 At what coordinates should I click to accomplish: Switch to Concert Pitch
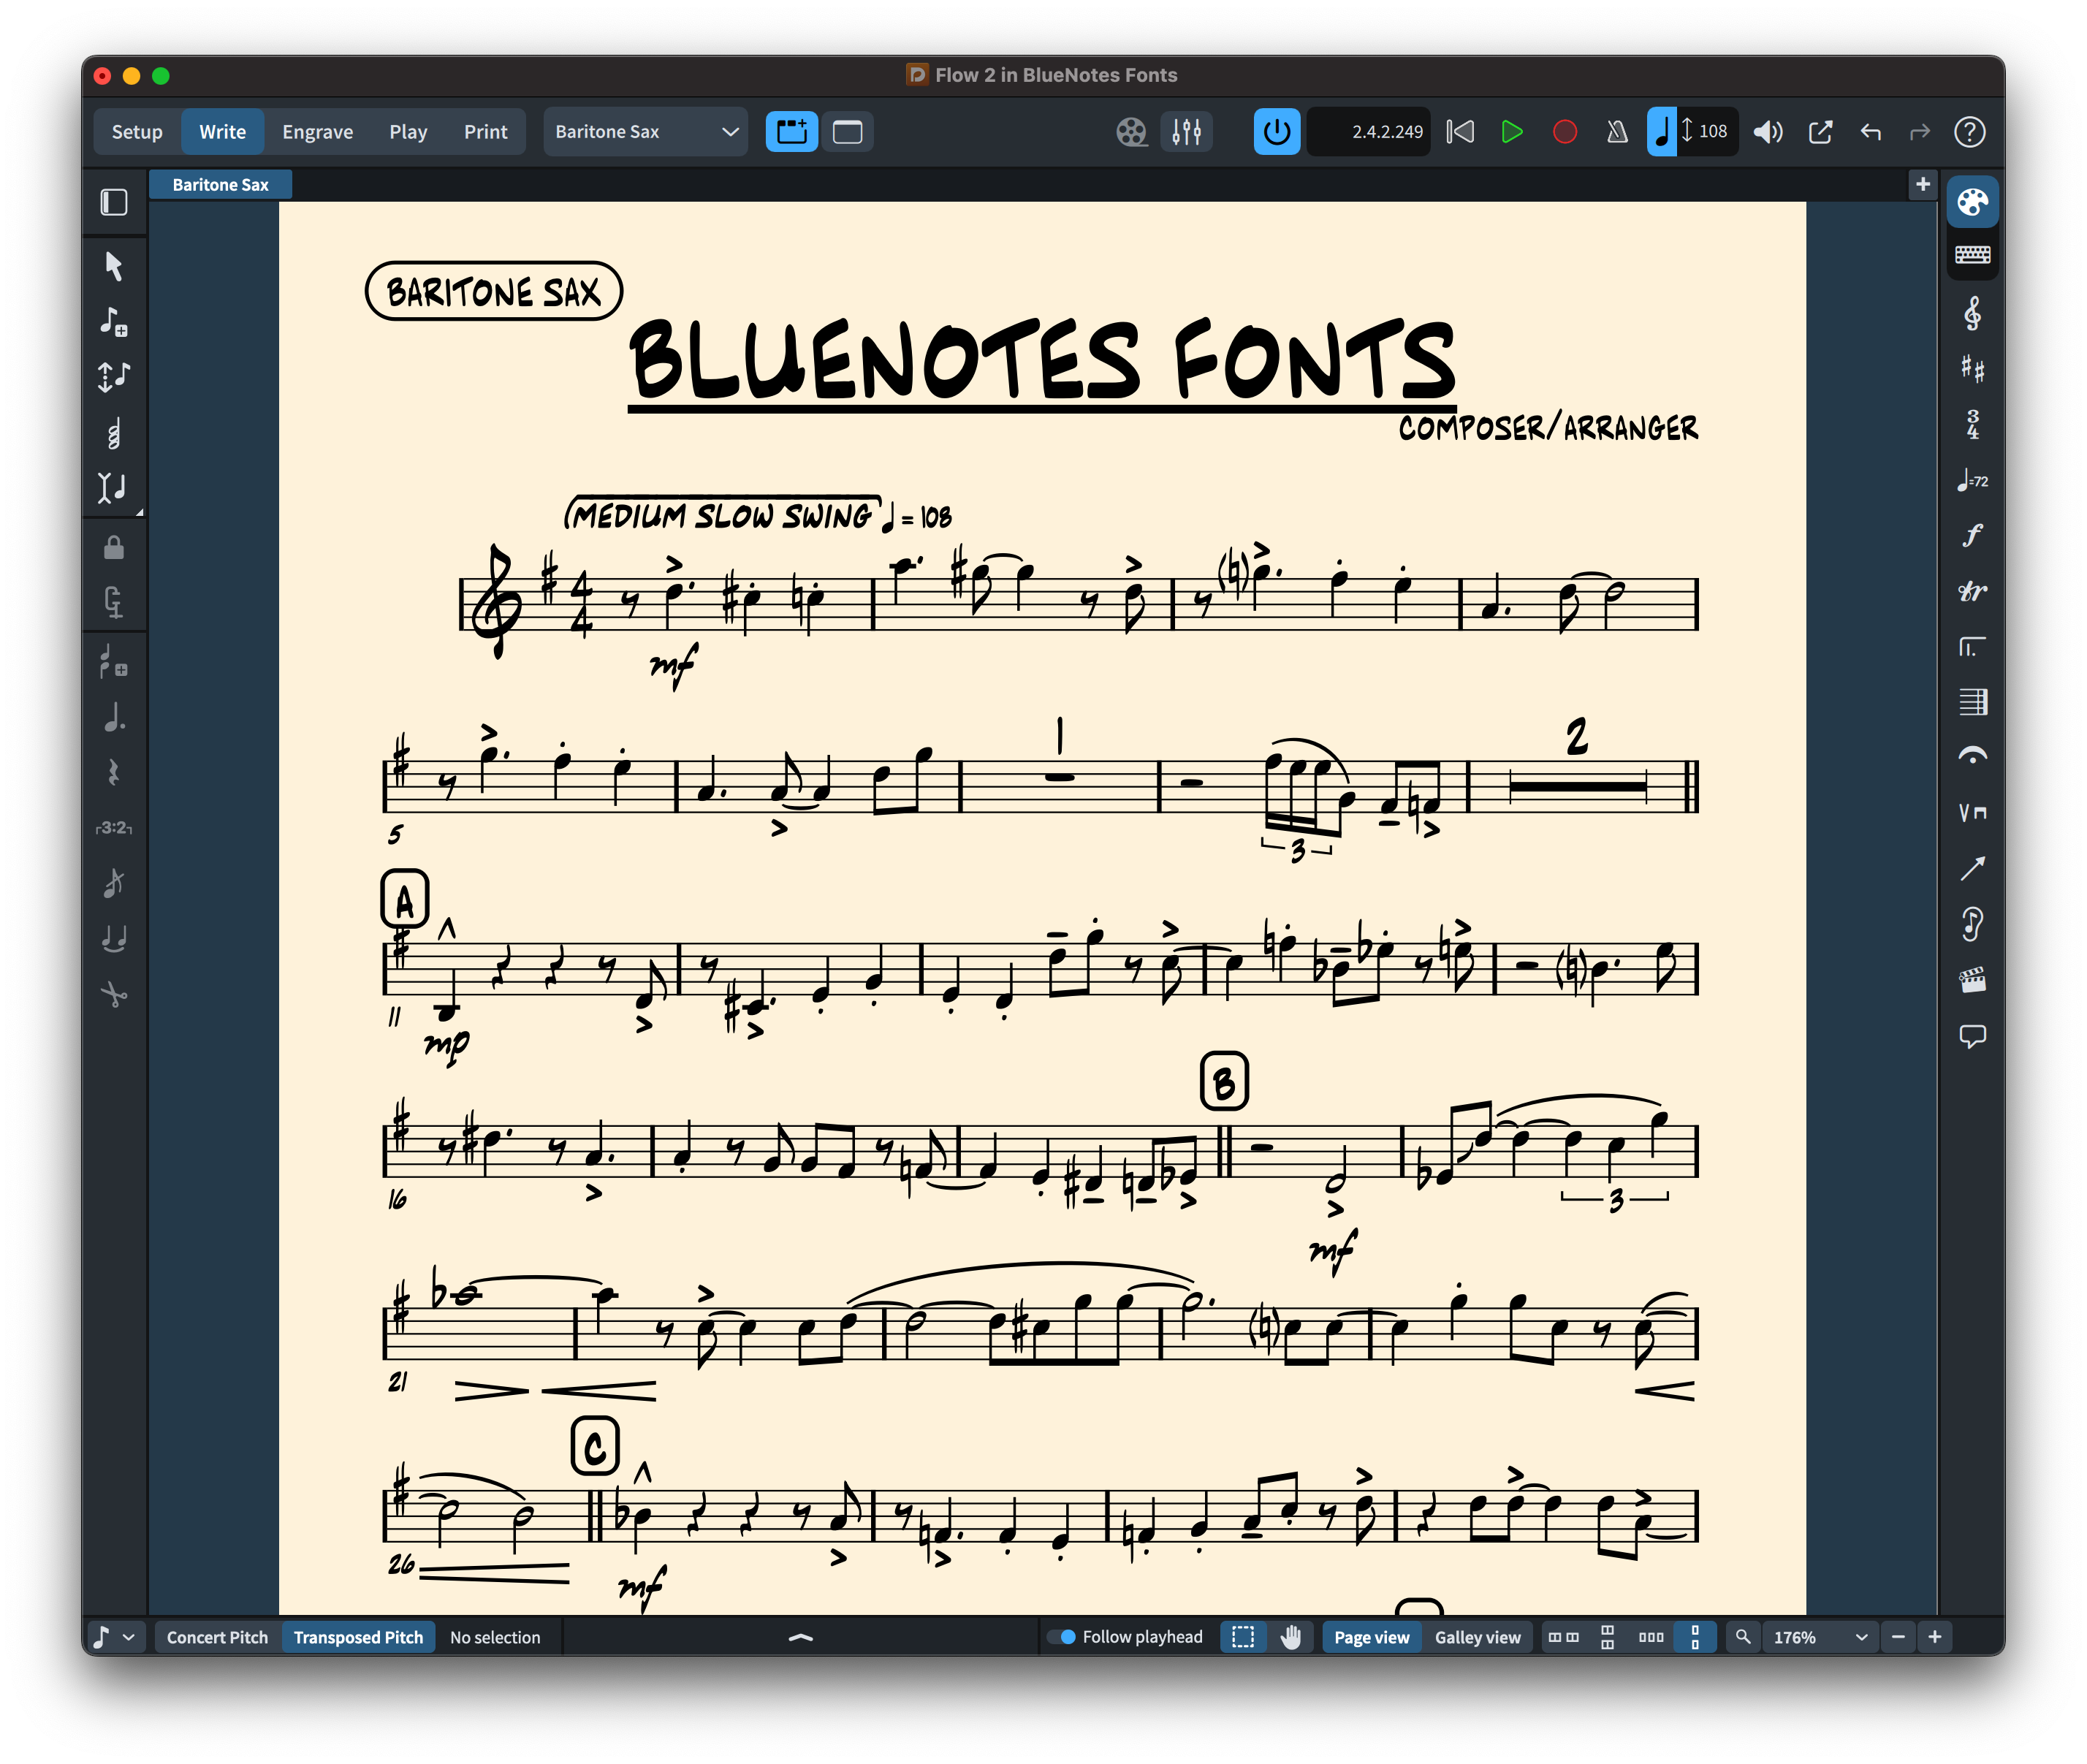pyautogui.click(x=217, y=1637)
